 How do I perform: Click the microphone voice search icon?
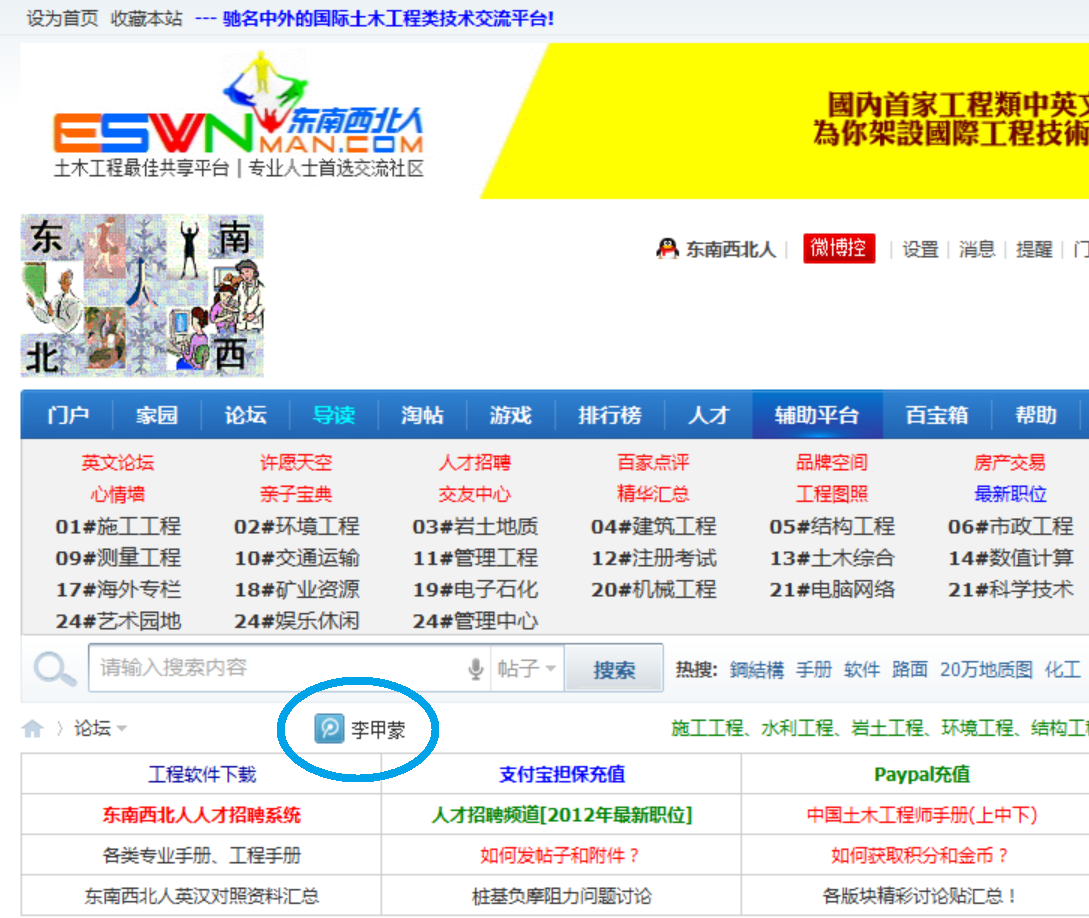point(476,669)
